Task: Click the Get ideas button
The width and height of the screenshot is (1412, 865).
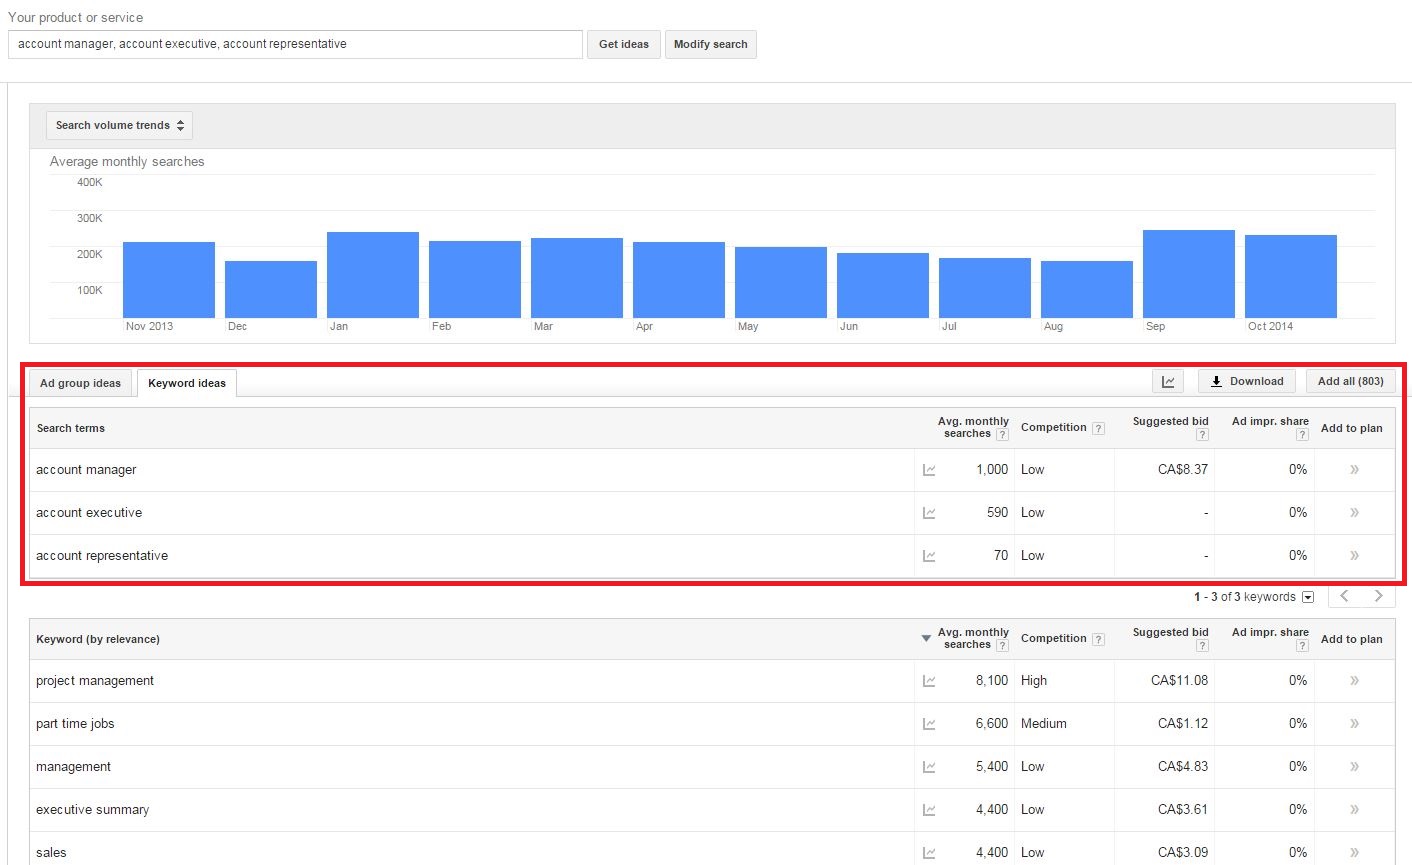Action: point(624,44)
